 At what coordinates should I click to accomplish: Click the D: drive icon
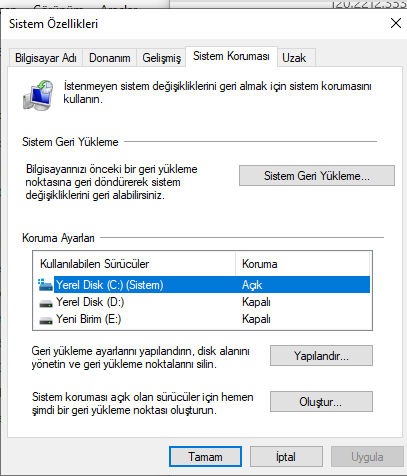click(46, 303)
